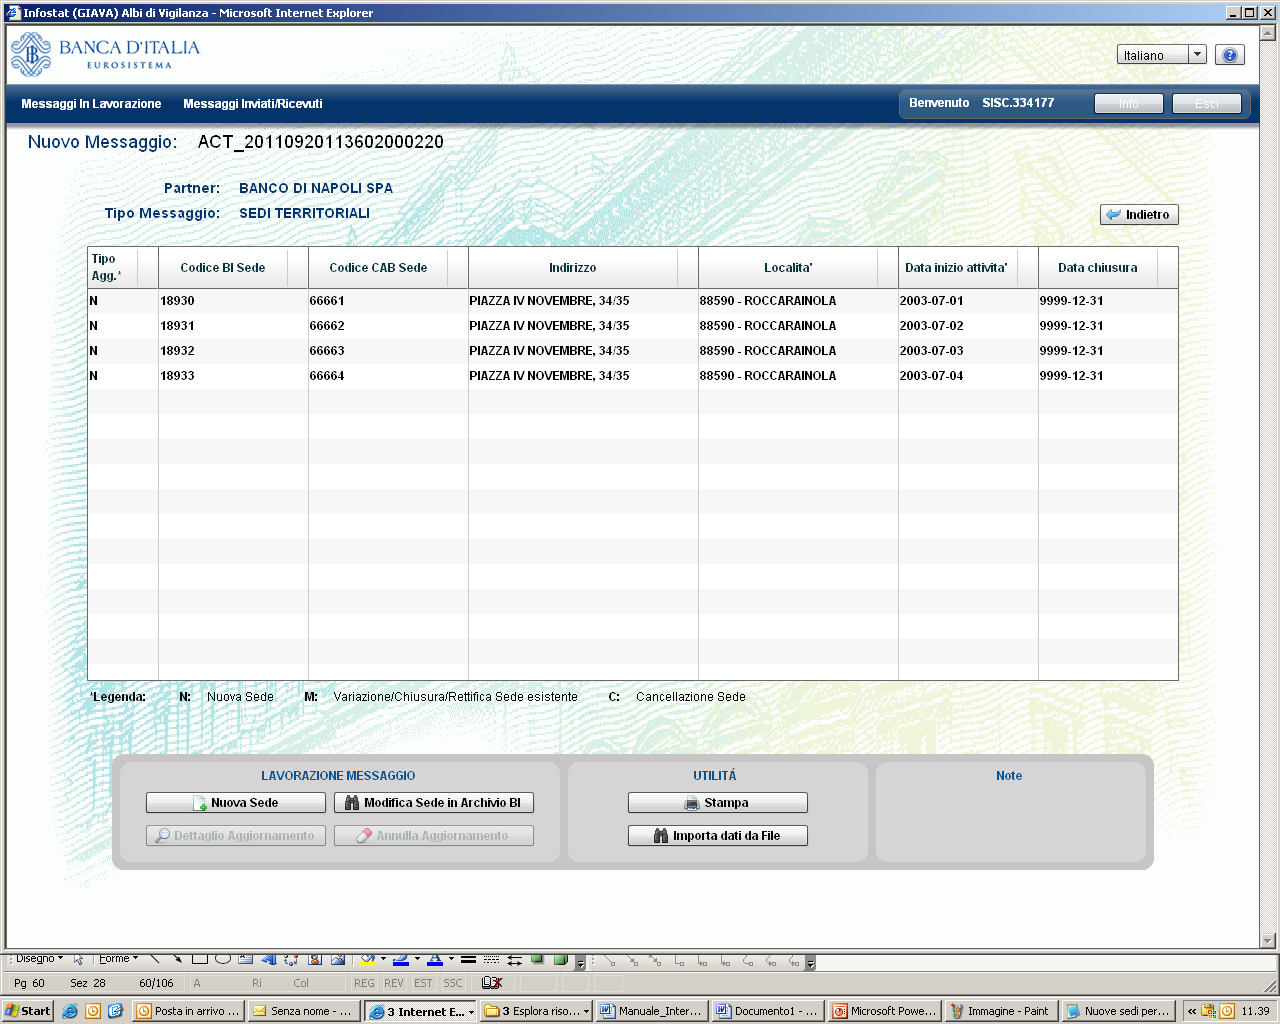The width and height of the screenshot is (1280, 1024).
Task: Click start date 2003-07-01 cell
Action: tap(968, 301)
